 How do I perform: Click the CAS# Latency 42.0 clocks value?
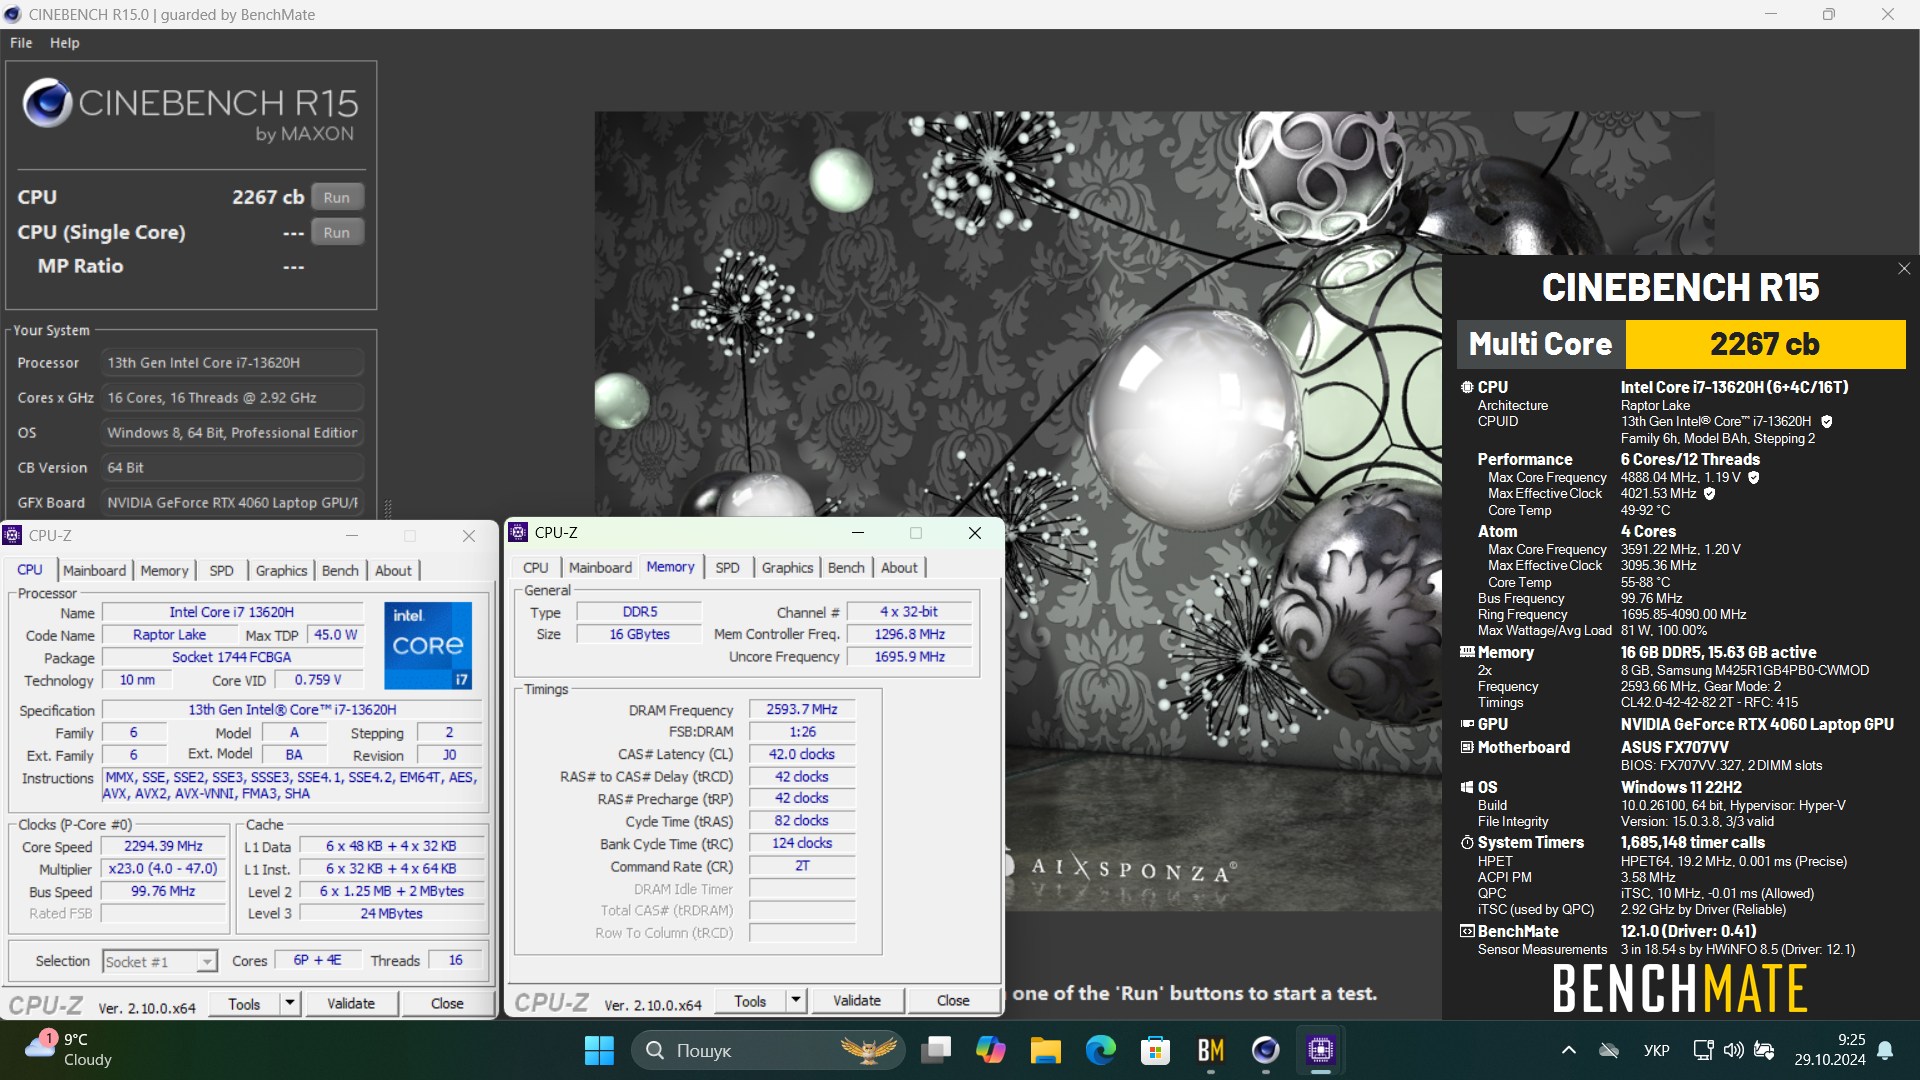[802, 754]
